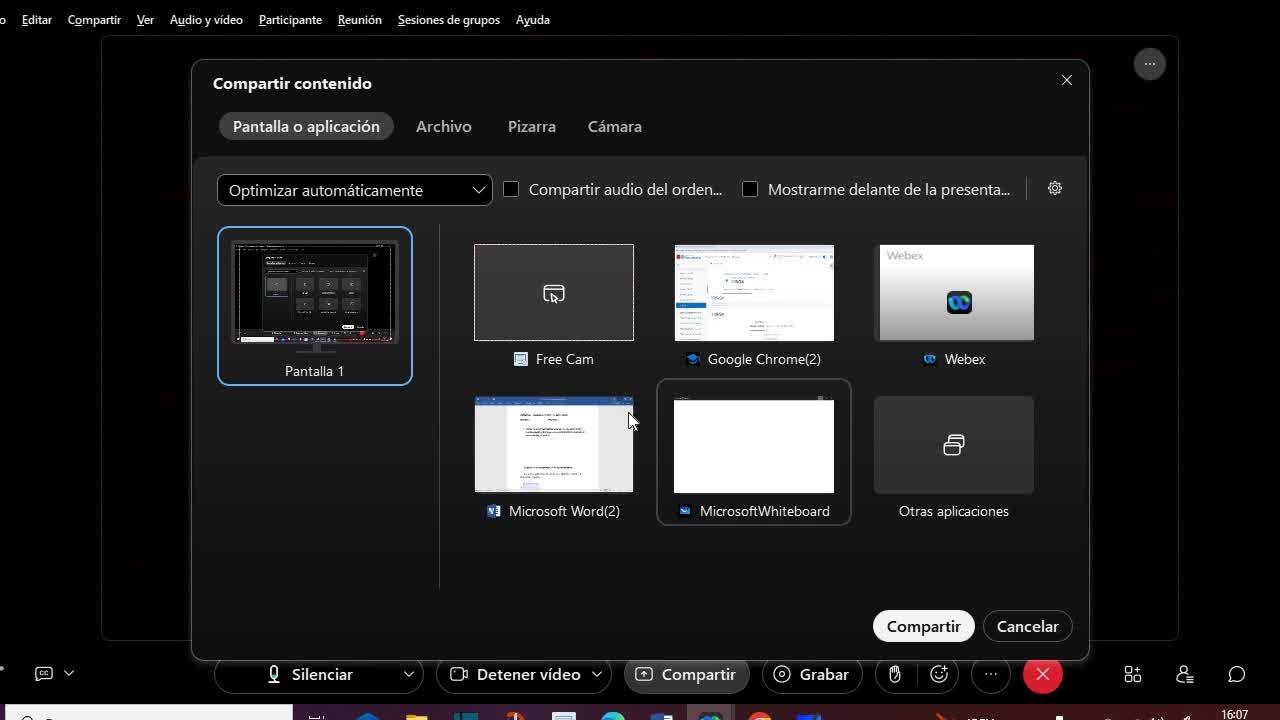Open the reactions emoji icon
The image size is (1280, 720).
(x=938, y=674)
